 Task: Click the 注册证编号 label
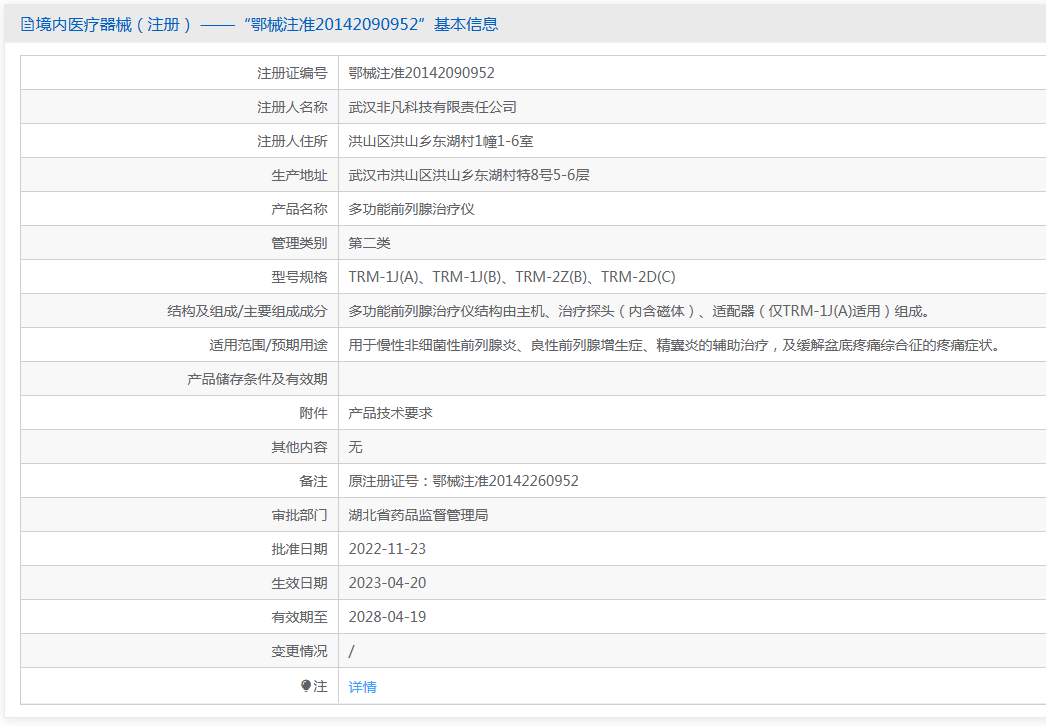[292, 73]
